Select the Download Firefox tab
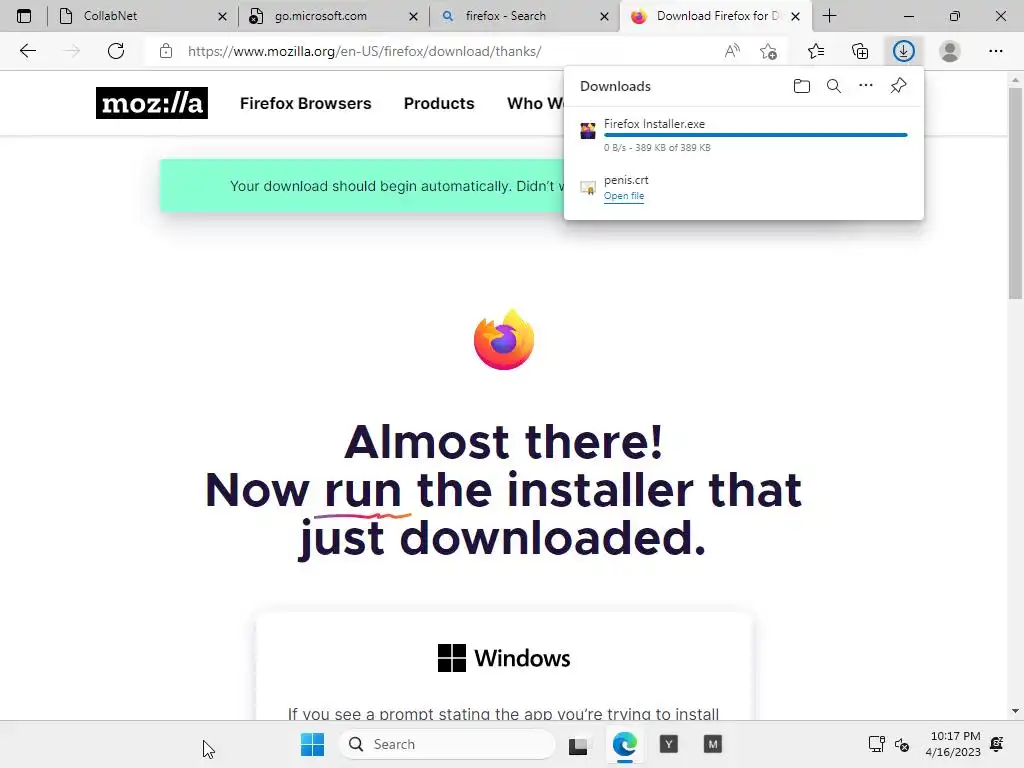 coord(716,16)
